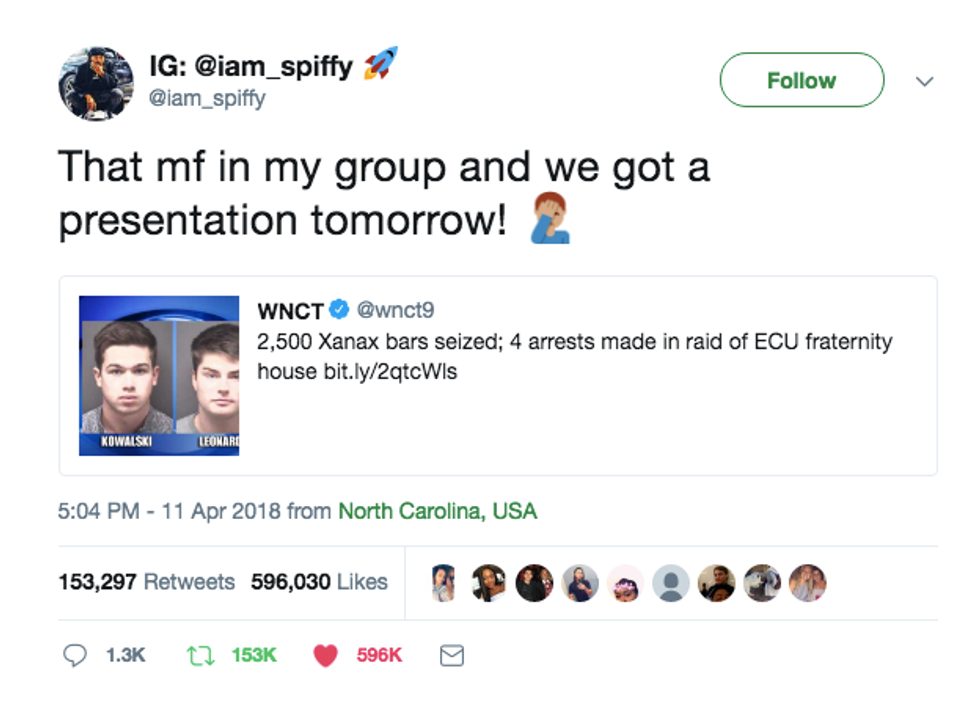
Task: Click WNCT's blue verified badge
Action: 339,310
